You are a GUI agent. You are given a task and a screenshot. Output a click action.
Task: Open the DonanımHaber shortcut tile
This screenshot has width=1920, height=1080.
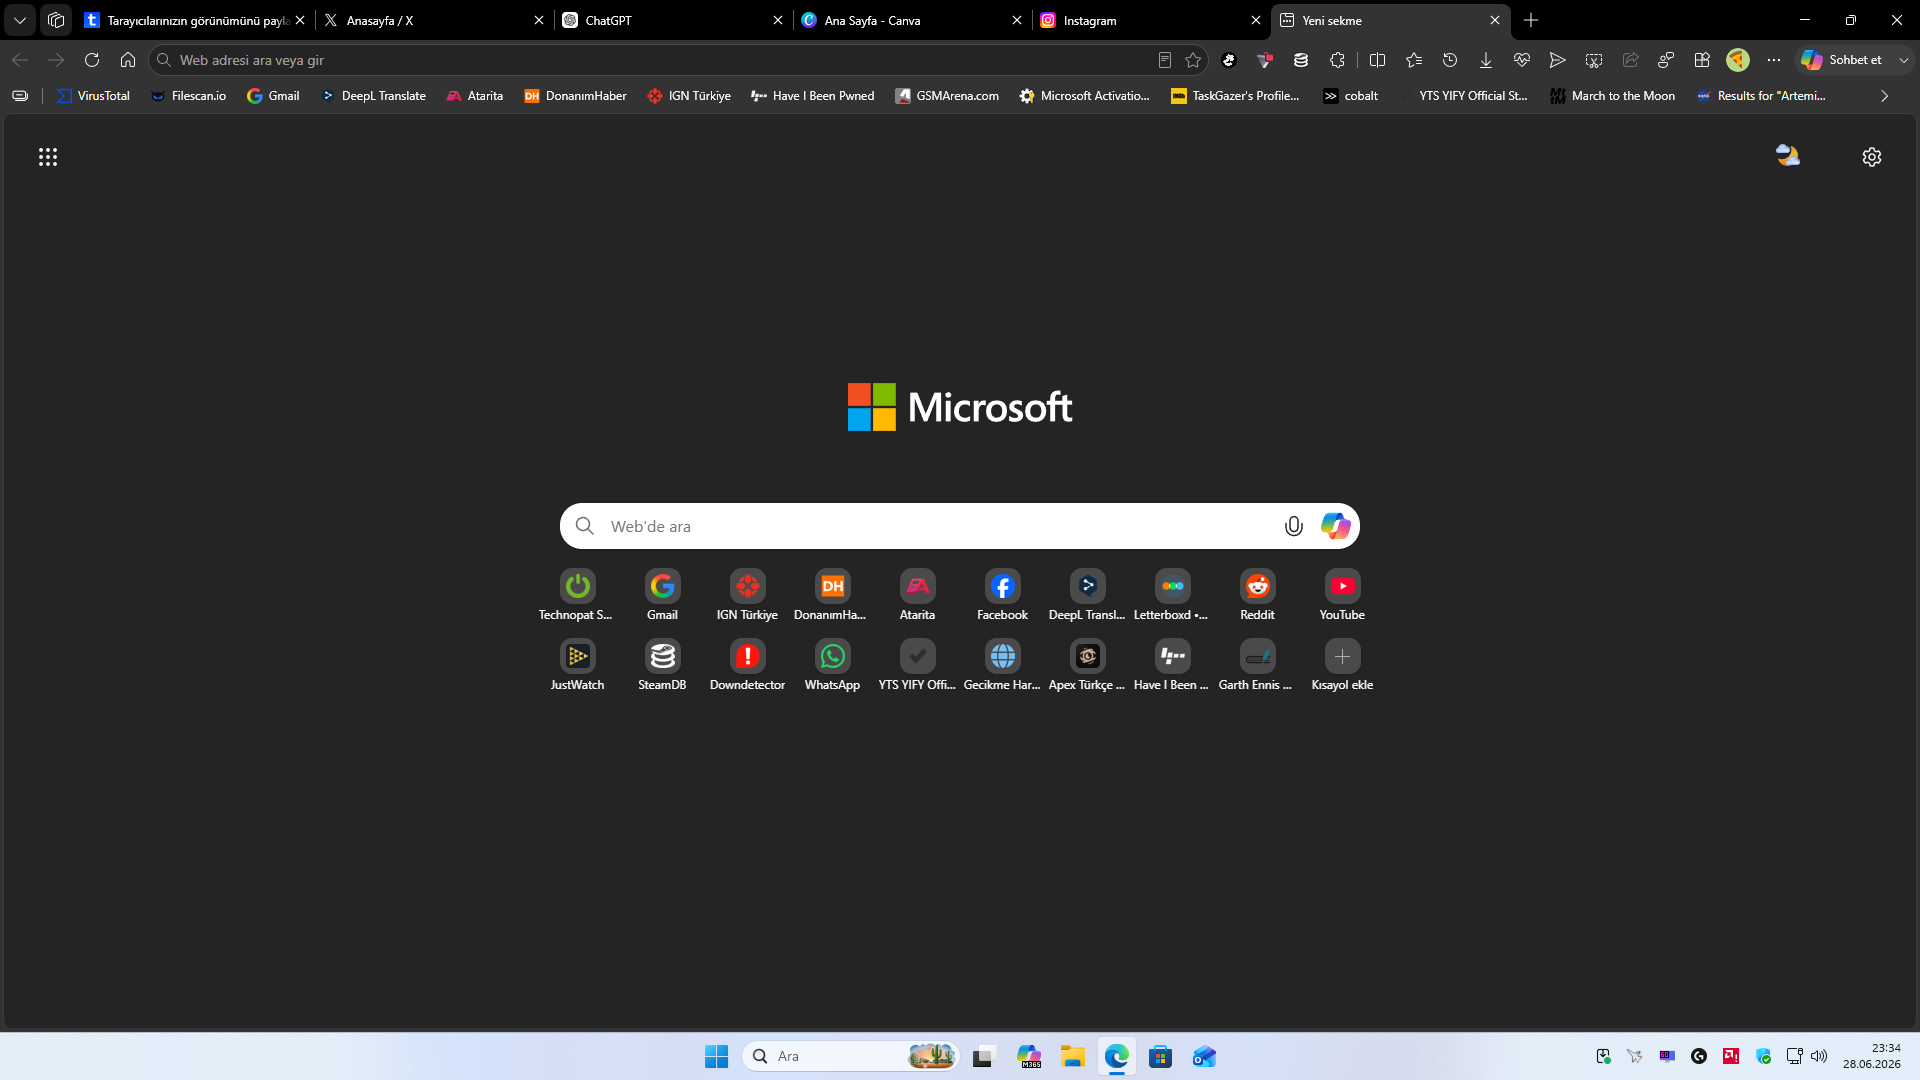pyautogui.click(x=832, y=596)
